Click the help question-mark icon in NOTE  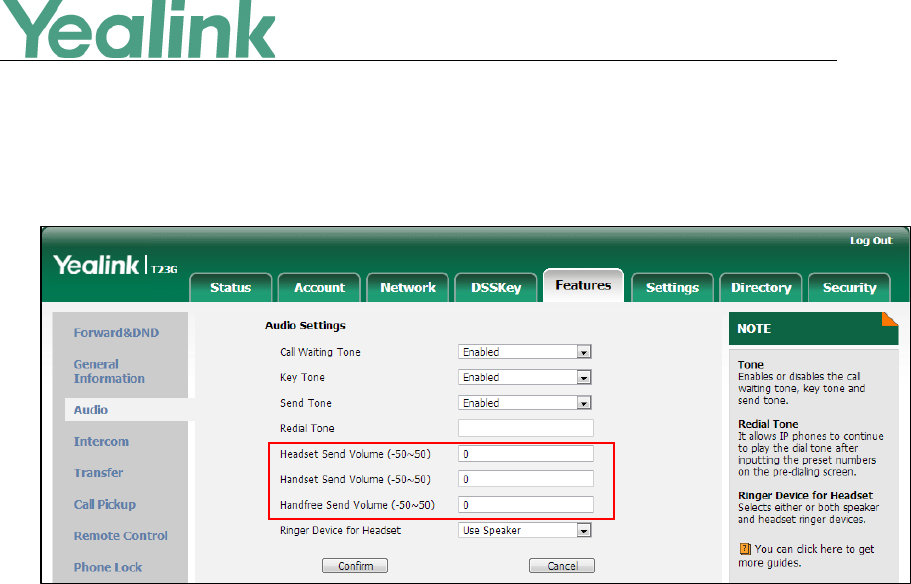click(745, 549)
